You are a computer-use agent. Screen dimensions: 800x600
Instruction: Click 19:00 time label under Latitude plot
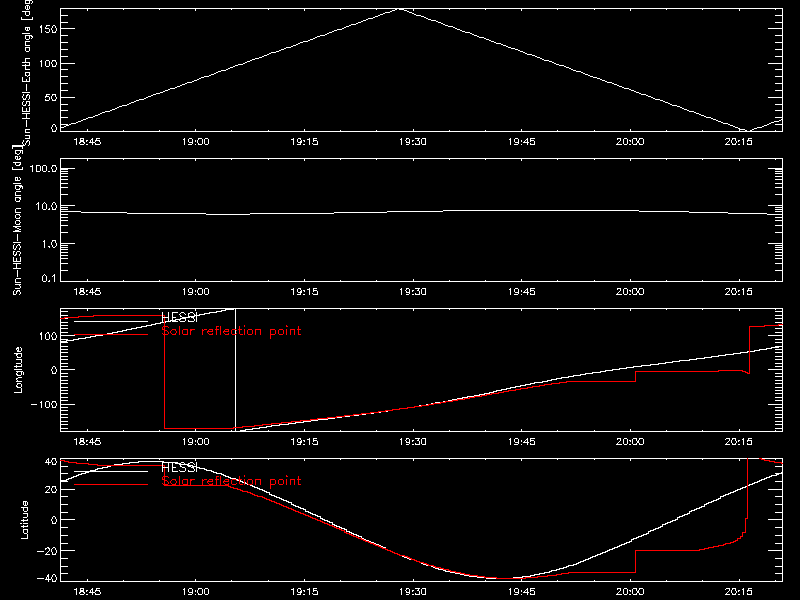[195, 592]
